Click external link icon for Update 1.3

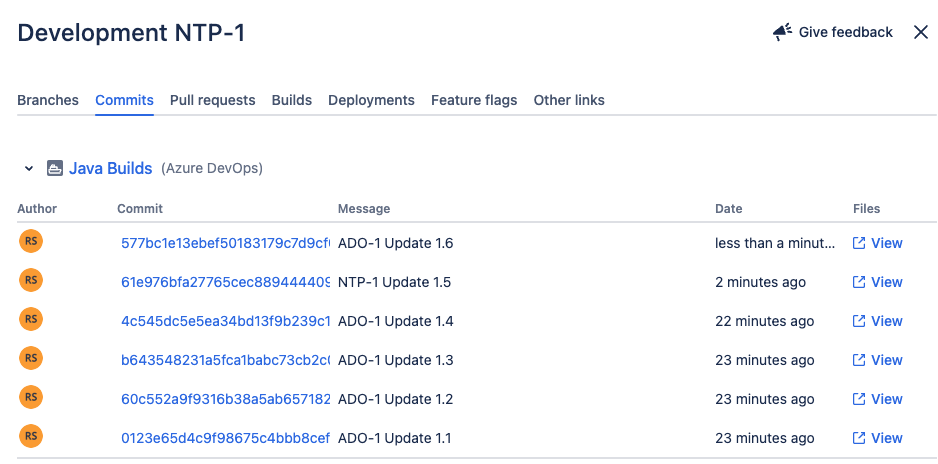tap(858, 360)
